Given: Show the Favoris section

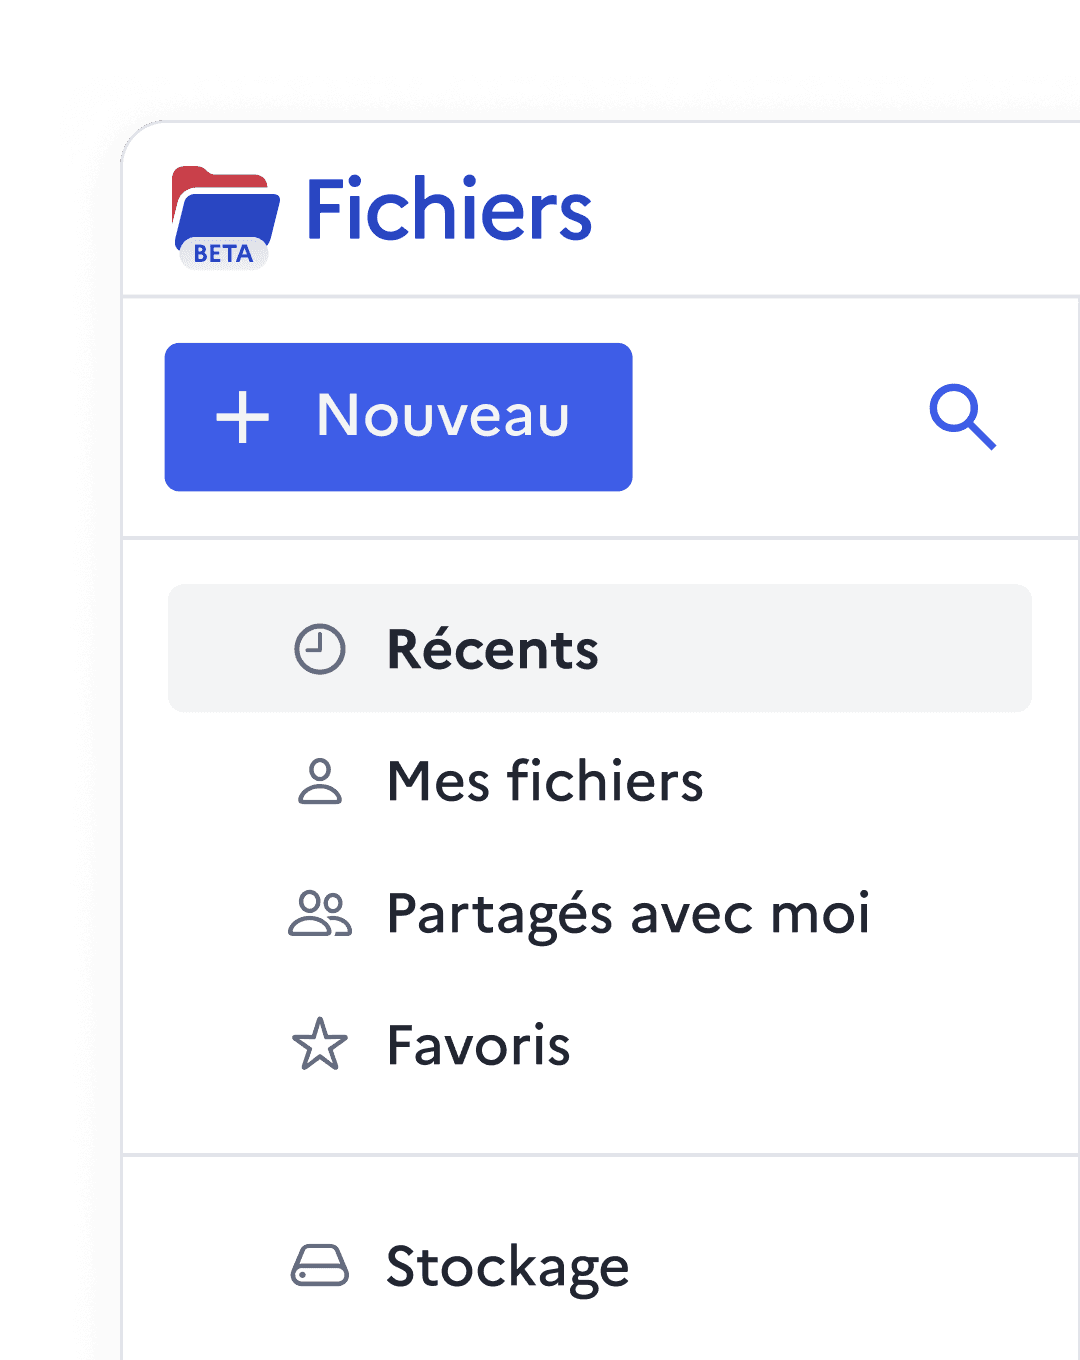Looking at the screenshot, I should pos(478,1046).
